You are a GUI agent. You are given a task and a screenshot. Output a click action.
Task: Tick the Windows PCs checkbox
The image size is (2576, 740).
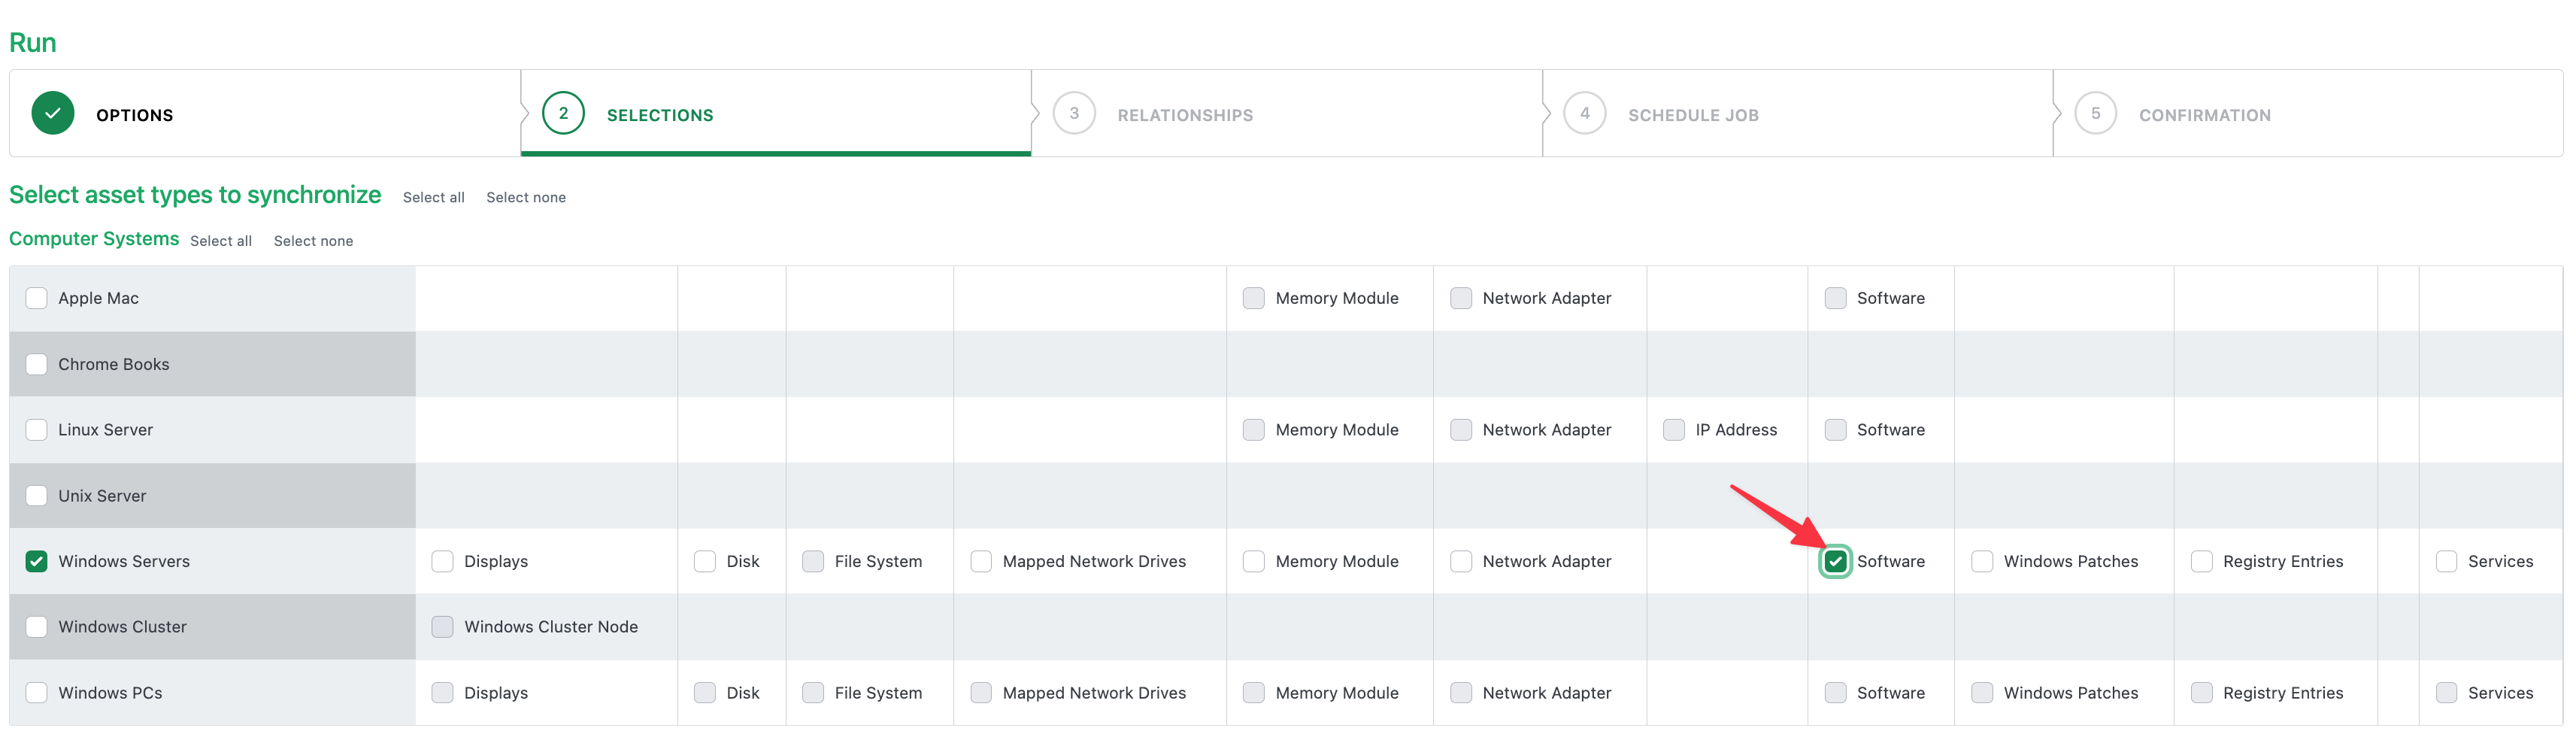[37, 693]
